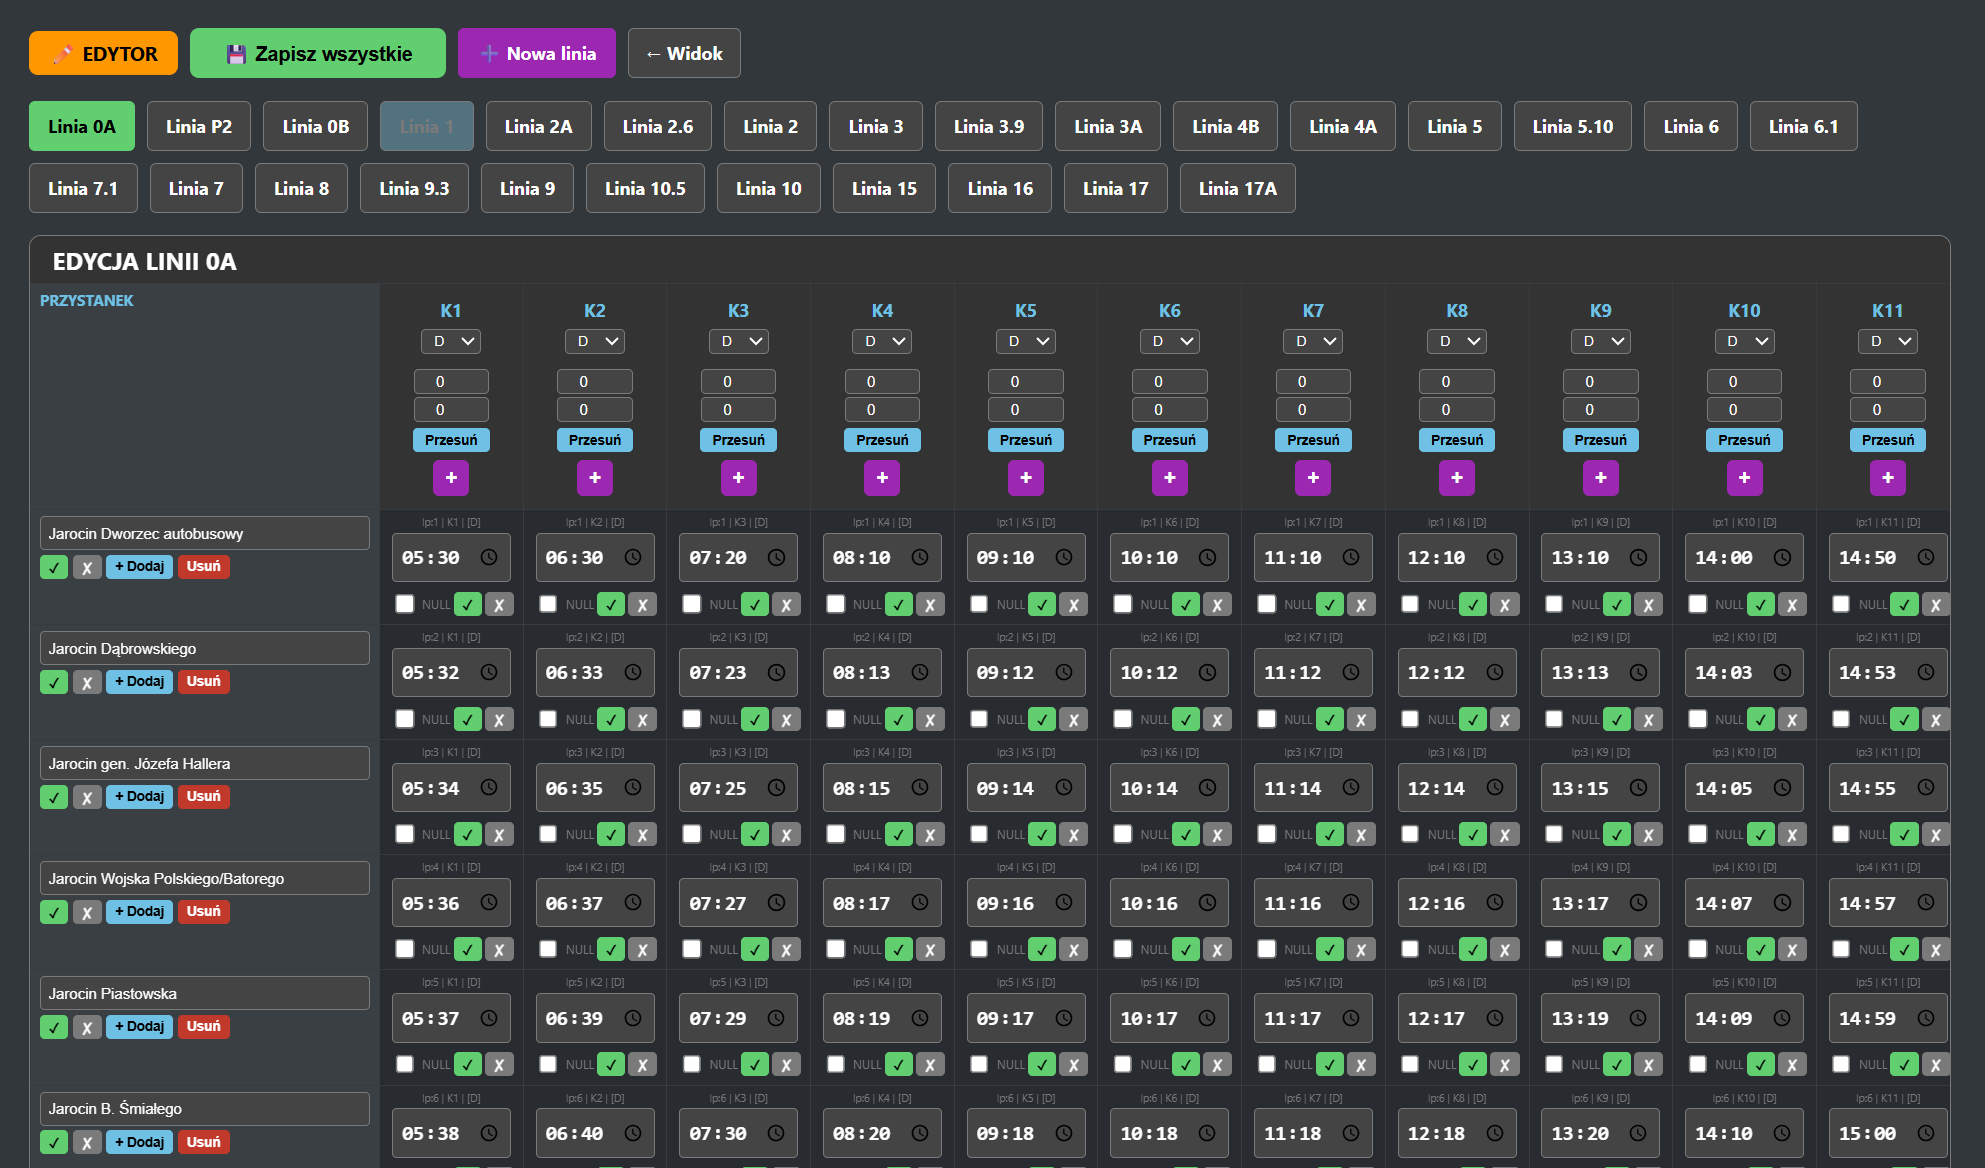This screenshot has width=1985, height=1168.
Task: Switch to the Linia 10.5 tab
Action: (x=645, y=188)
